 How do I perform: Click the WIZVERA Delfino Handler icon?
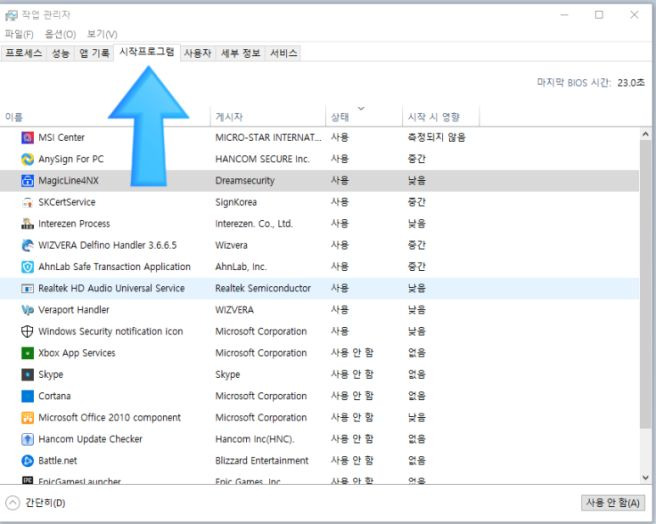click(27, 245)
